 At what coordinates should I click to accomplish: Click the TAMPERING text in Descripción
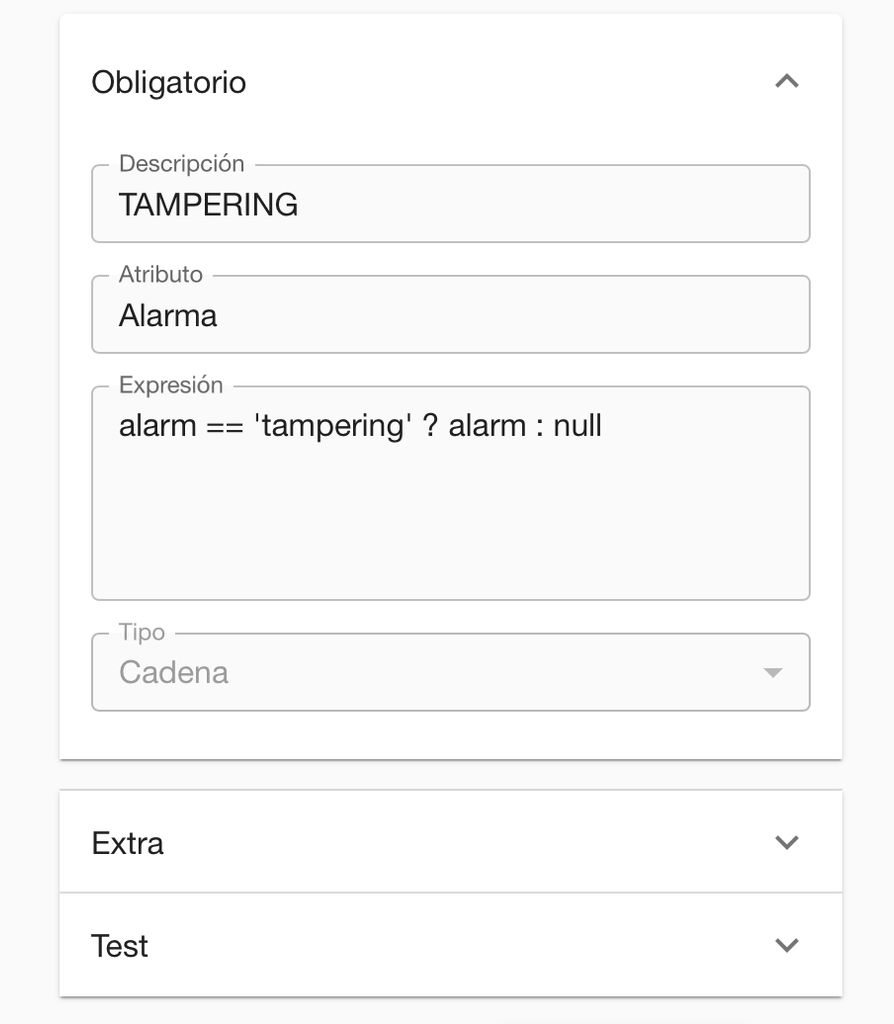point(208,205)
